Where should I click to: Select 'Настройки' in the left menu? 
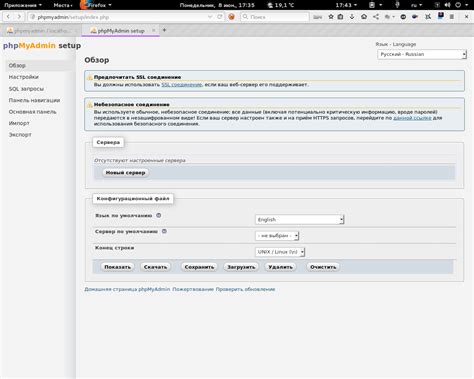[x=24, y=77]
